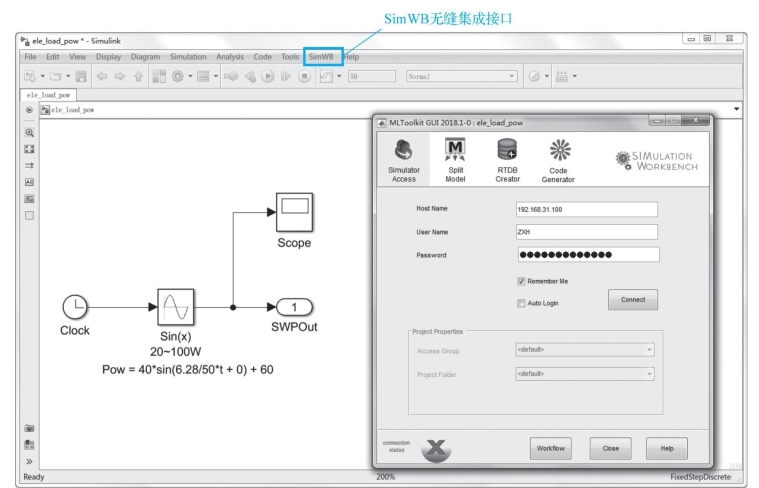
Task: Click the Image palette icon
Action: pyautogui.click(x=30, y=198)
